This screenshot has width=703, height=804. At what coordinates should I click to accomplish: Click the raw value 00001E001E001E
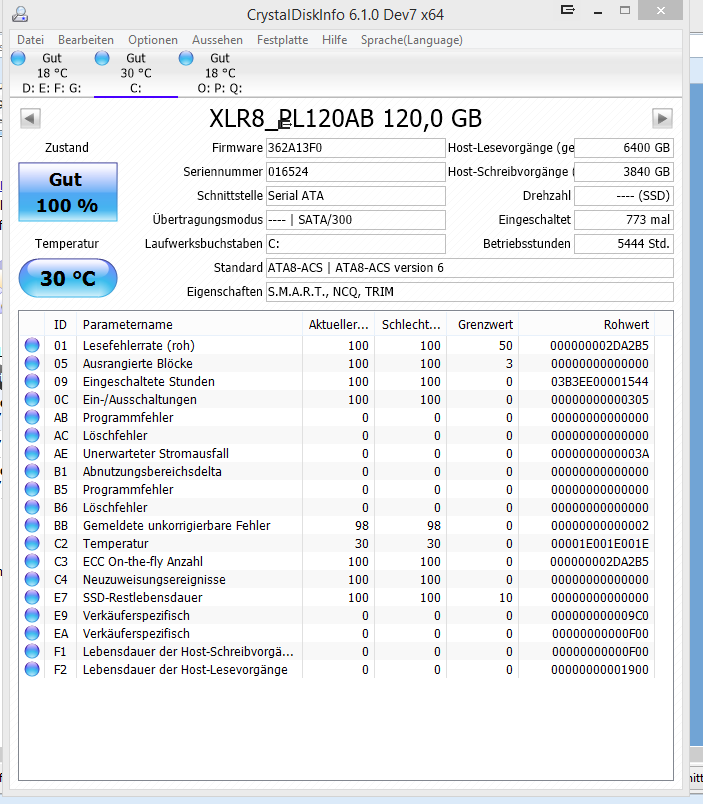tap(599, 544)
